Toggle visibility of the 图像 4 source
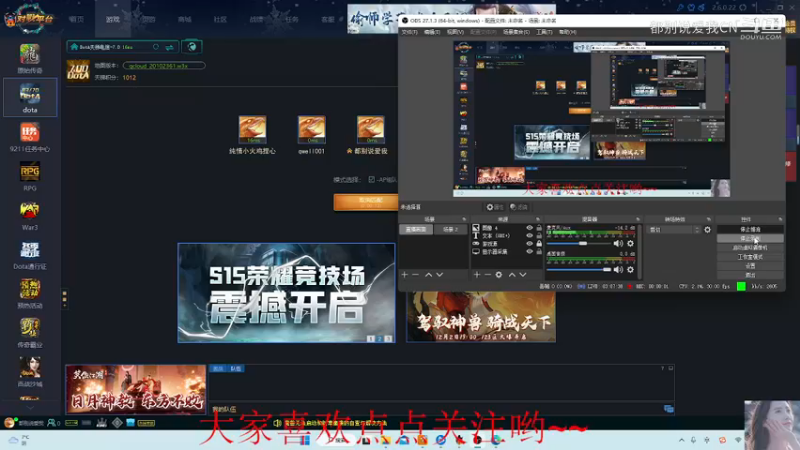The image size is (800, 450). (530, 228)
